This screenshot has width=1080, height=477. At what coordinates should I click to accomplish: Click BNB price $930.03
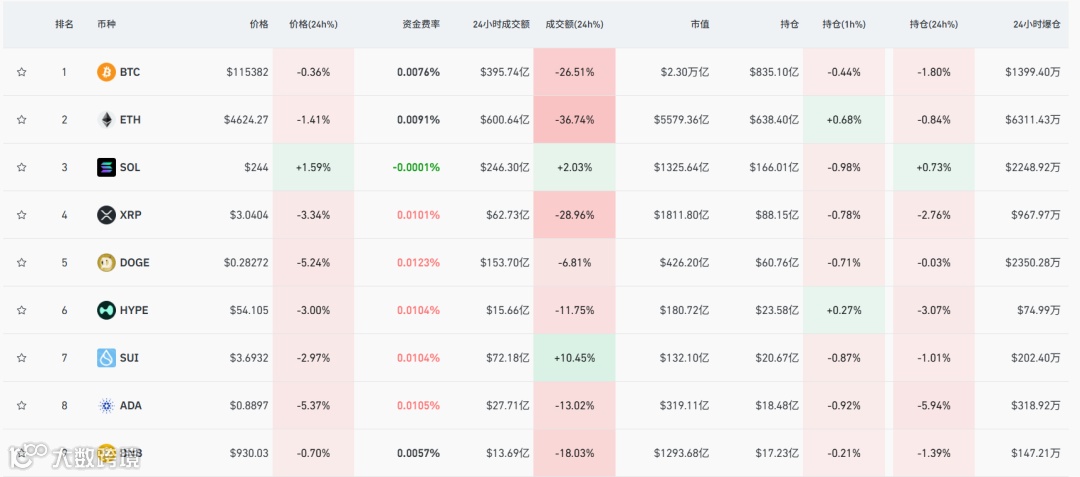tap(249, 453)
